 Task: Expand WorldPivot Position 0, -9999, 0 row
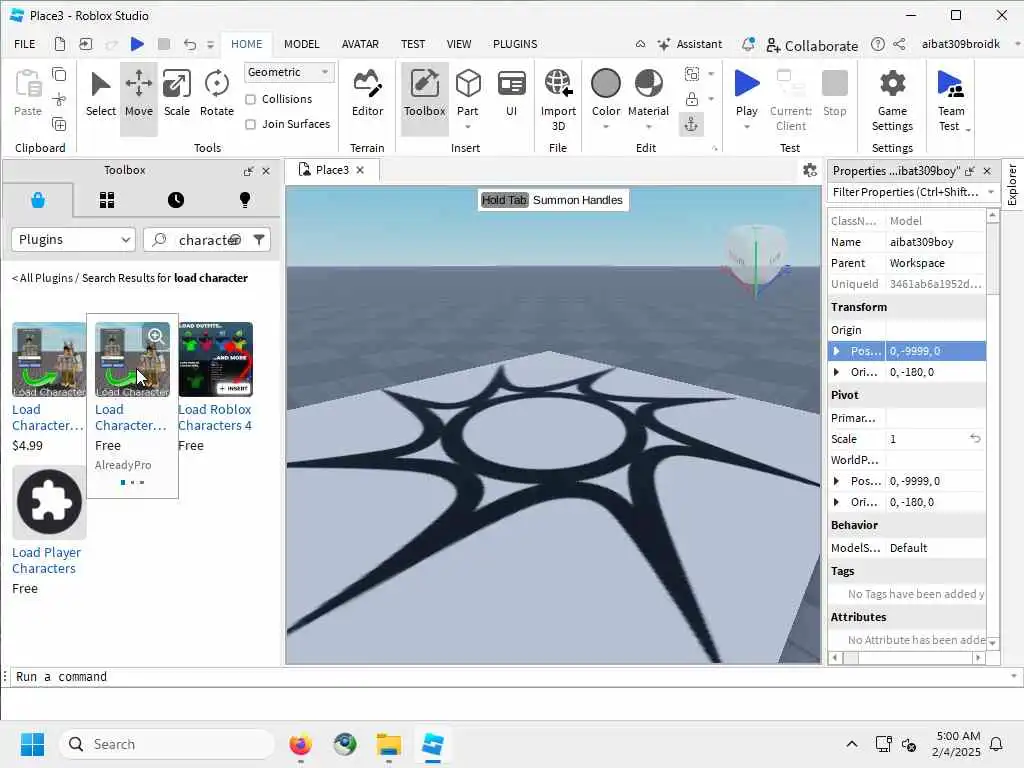tap(837, 481)
